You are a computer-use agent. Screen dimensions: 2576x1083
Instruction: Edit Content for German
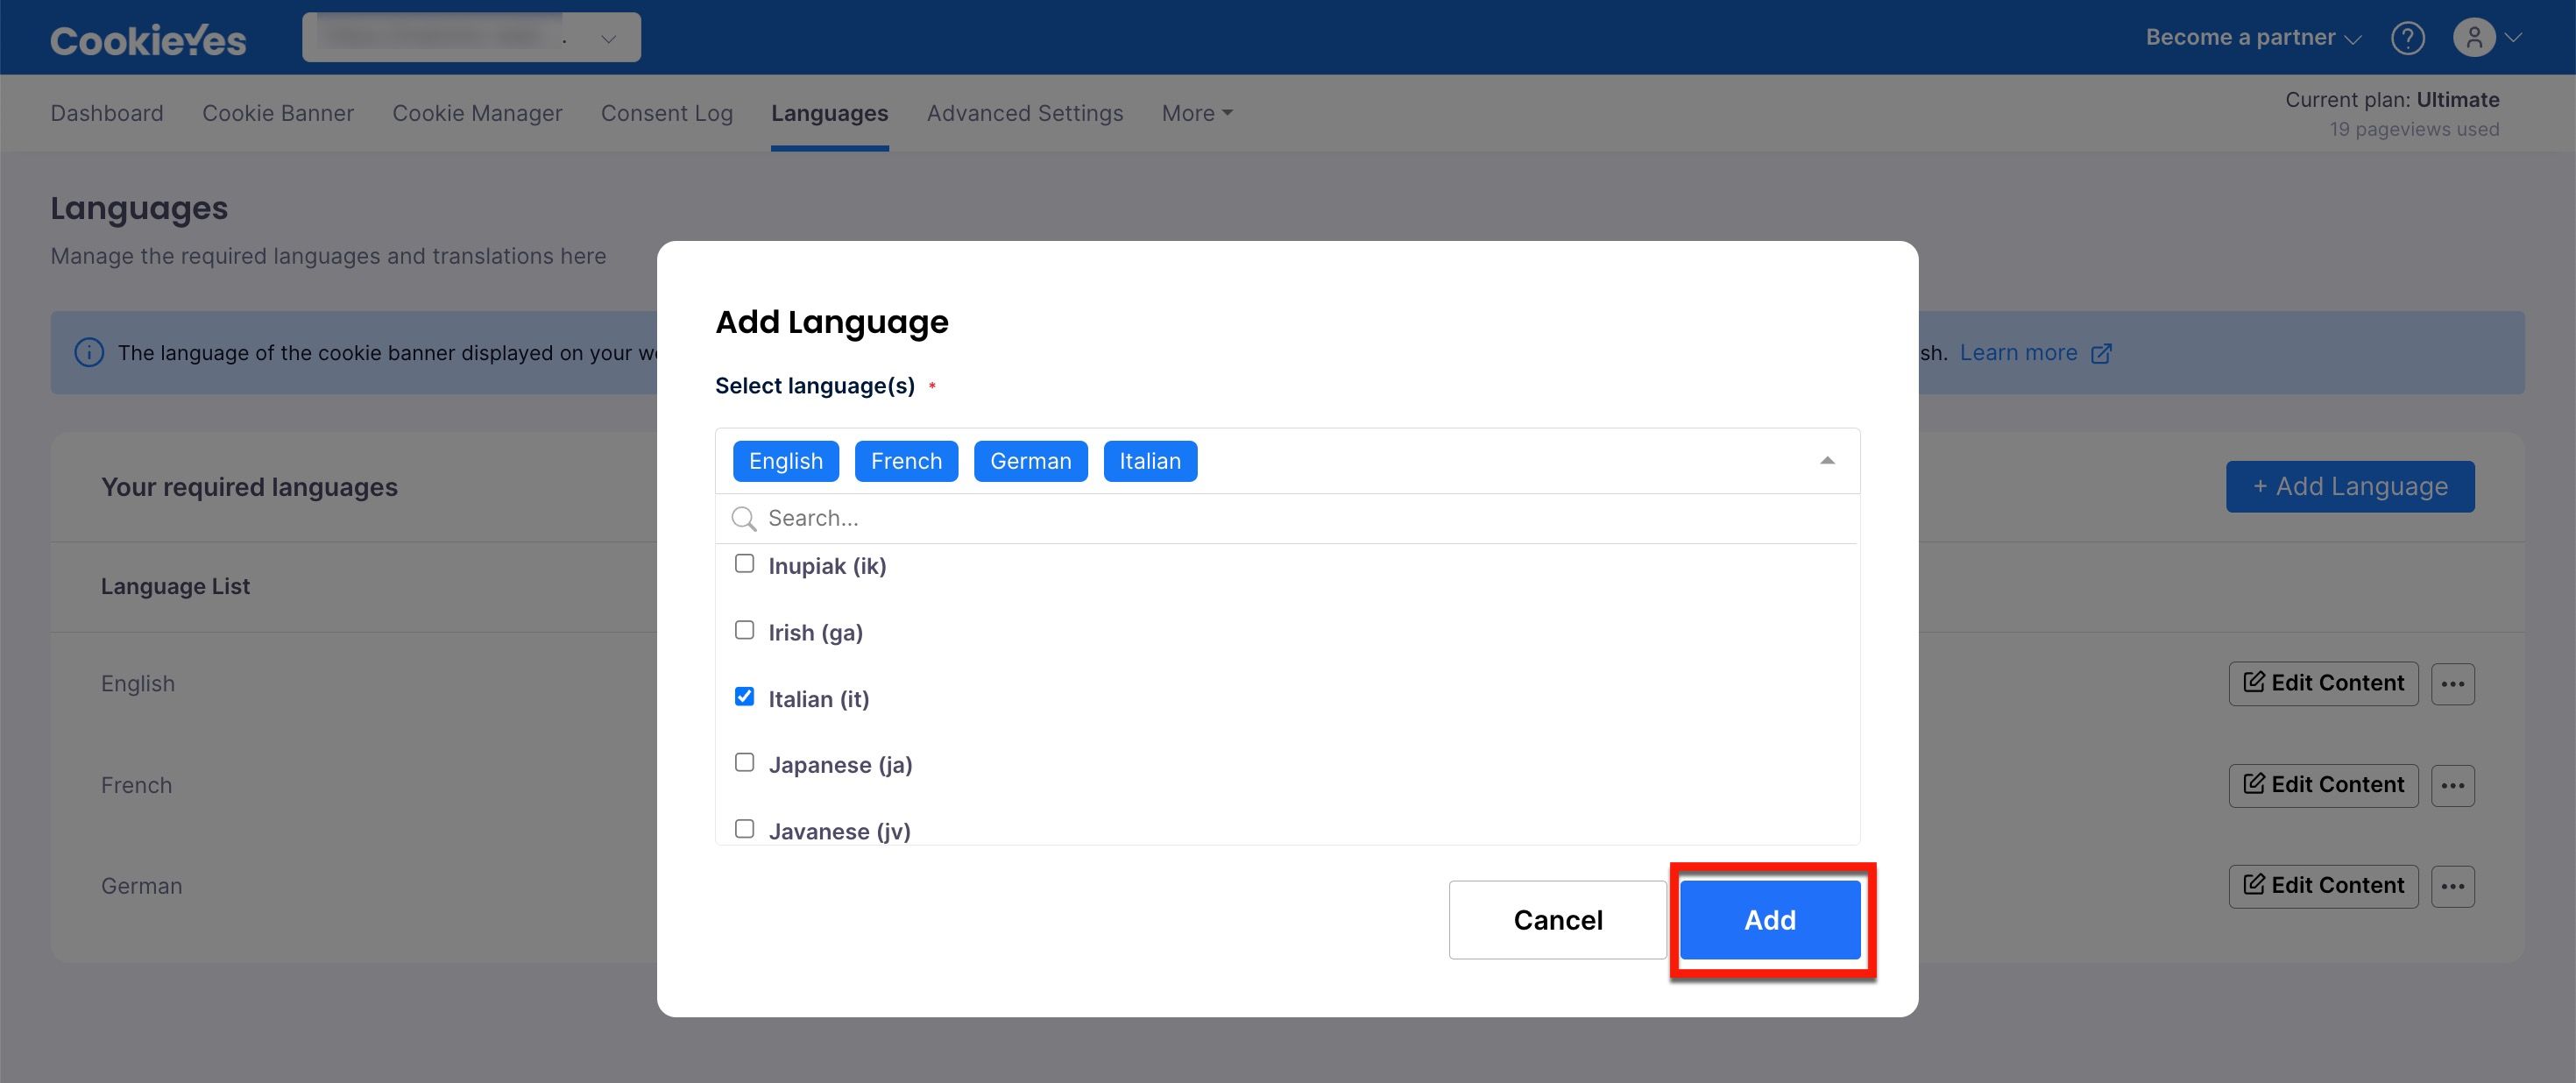pyautogui.click(x=2323, y=887)
